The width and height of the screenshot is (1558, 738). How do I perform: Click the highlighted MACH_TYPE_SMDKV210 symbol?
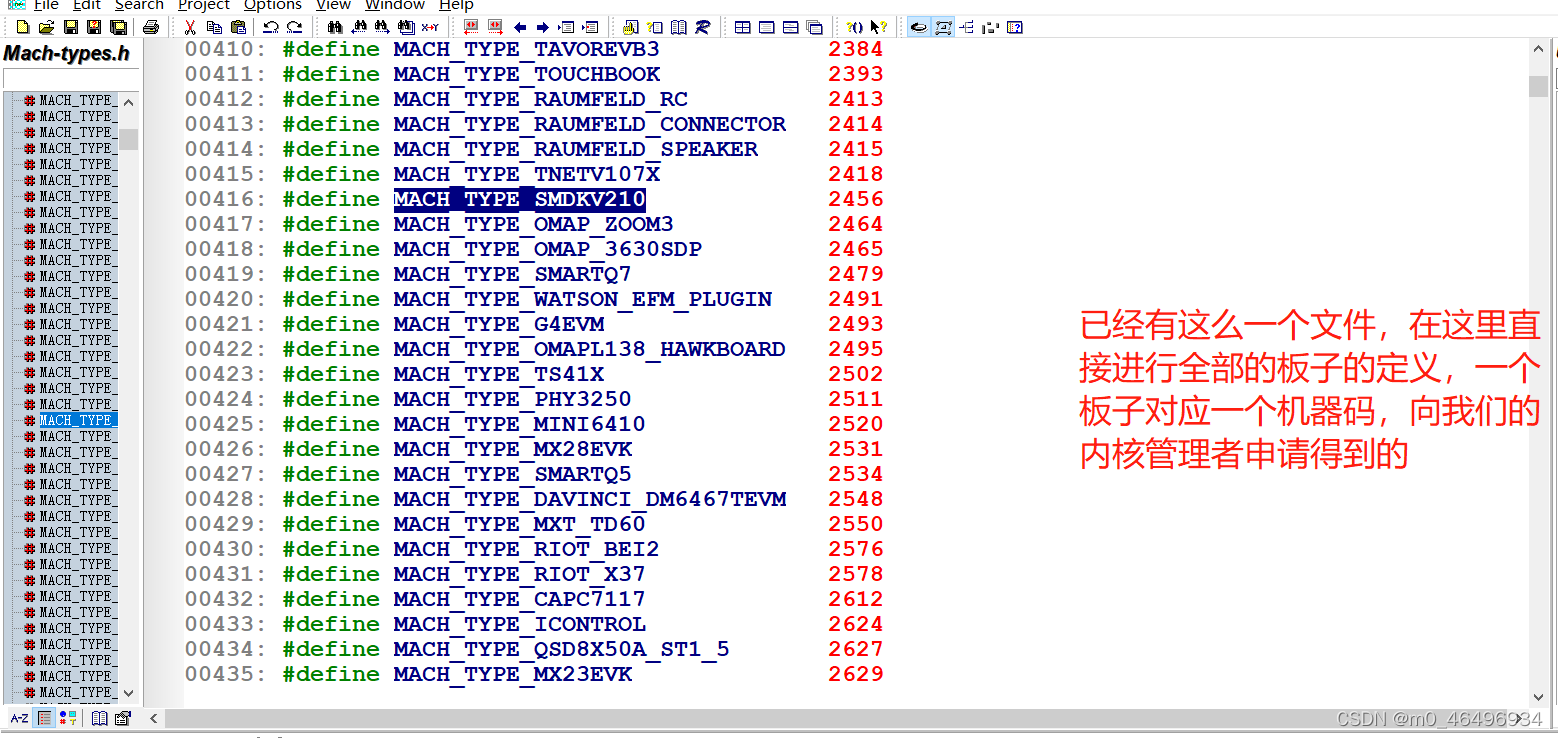pos(519,199)
